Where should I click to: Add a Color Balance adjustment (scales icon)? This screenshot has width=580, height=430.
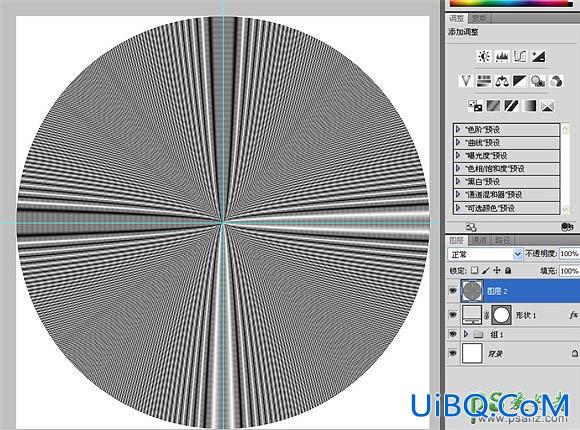(502, 81)
